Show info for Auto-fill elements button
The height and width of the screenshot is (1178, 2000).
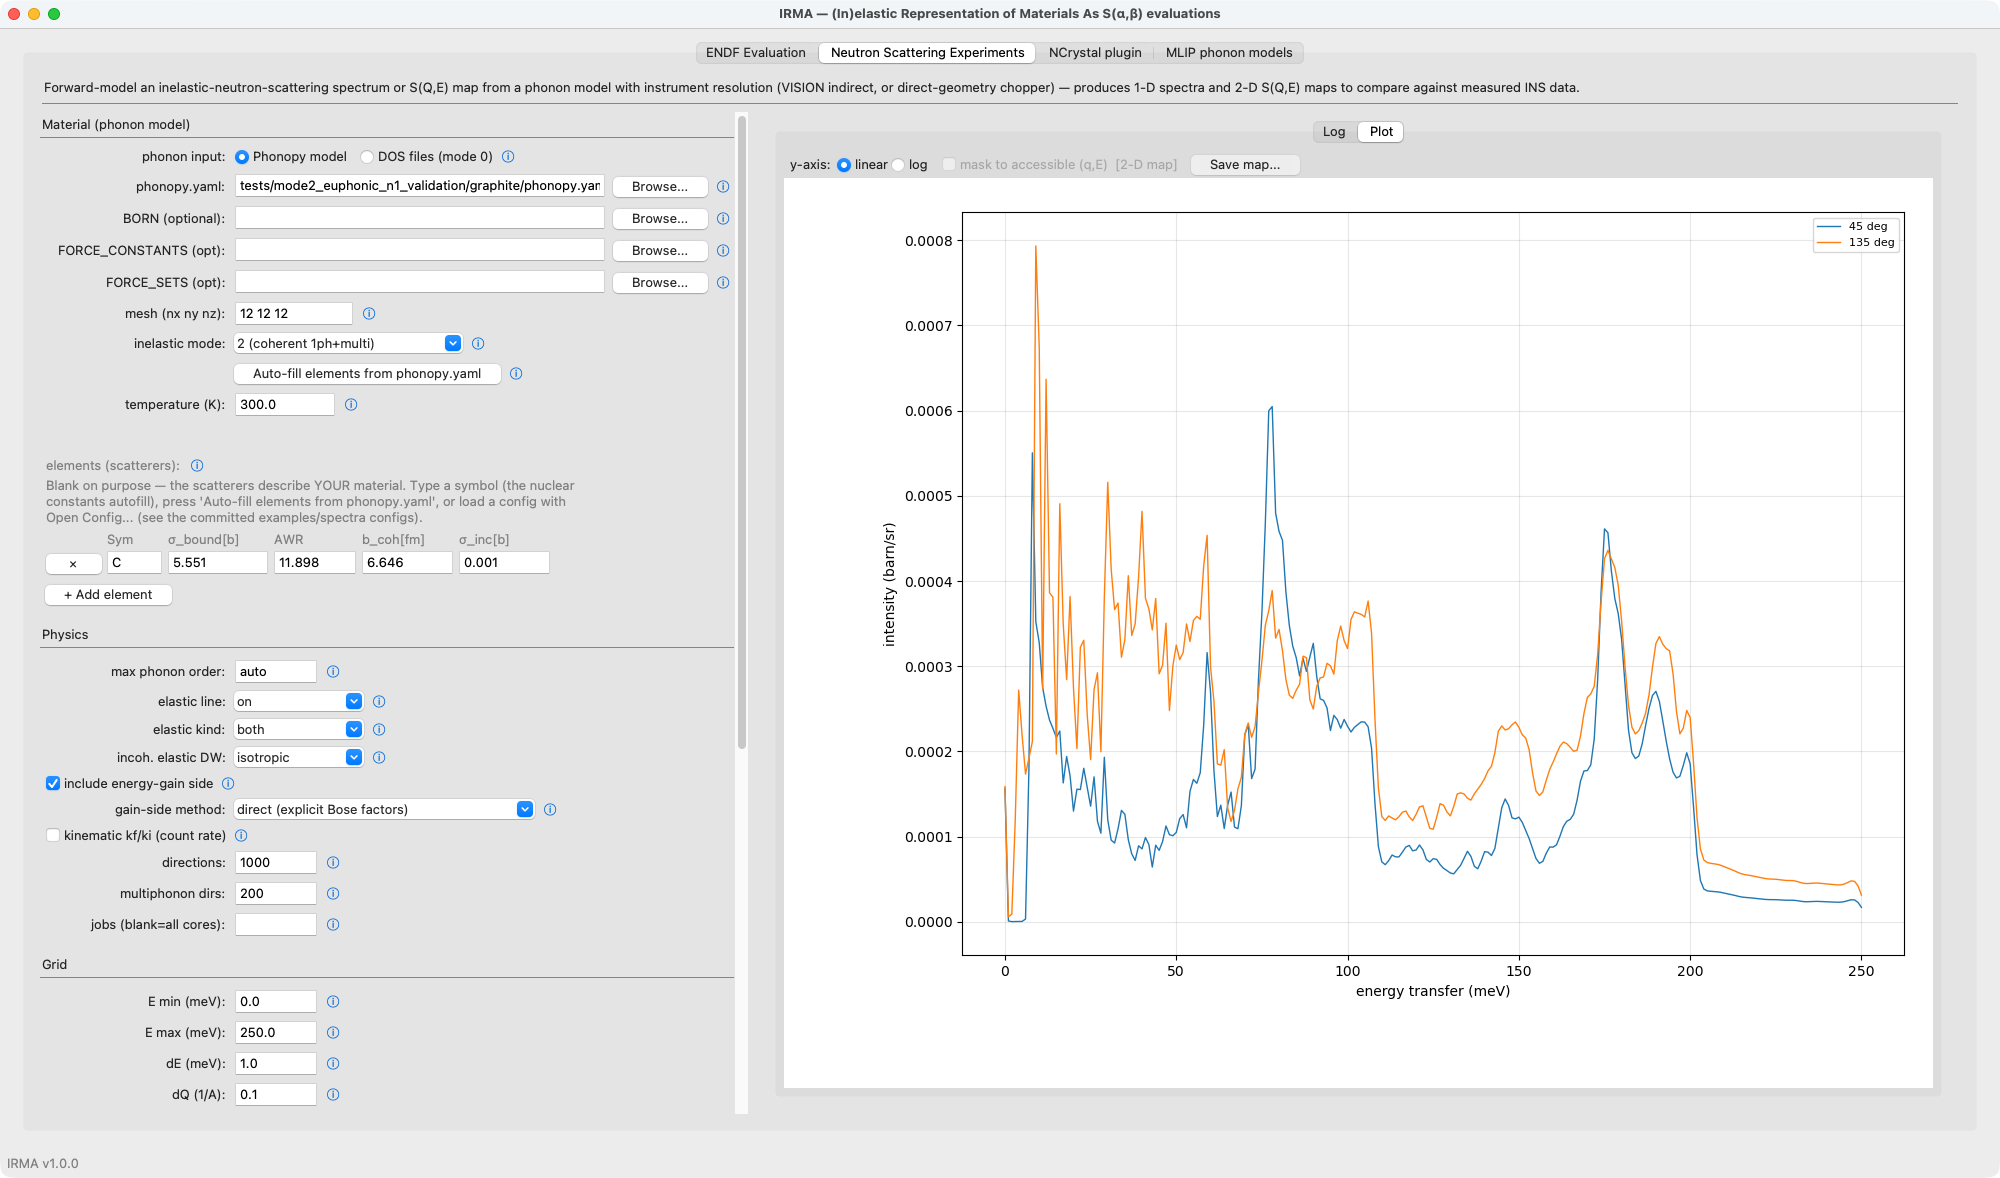(x=516, y=374)
